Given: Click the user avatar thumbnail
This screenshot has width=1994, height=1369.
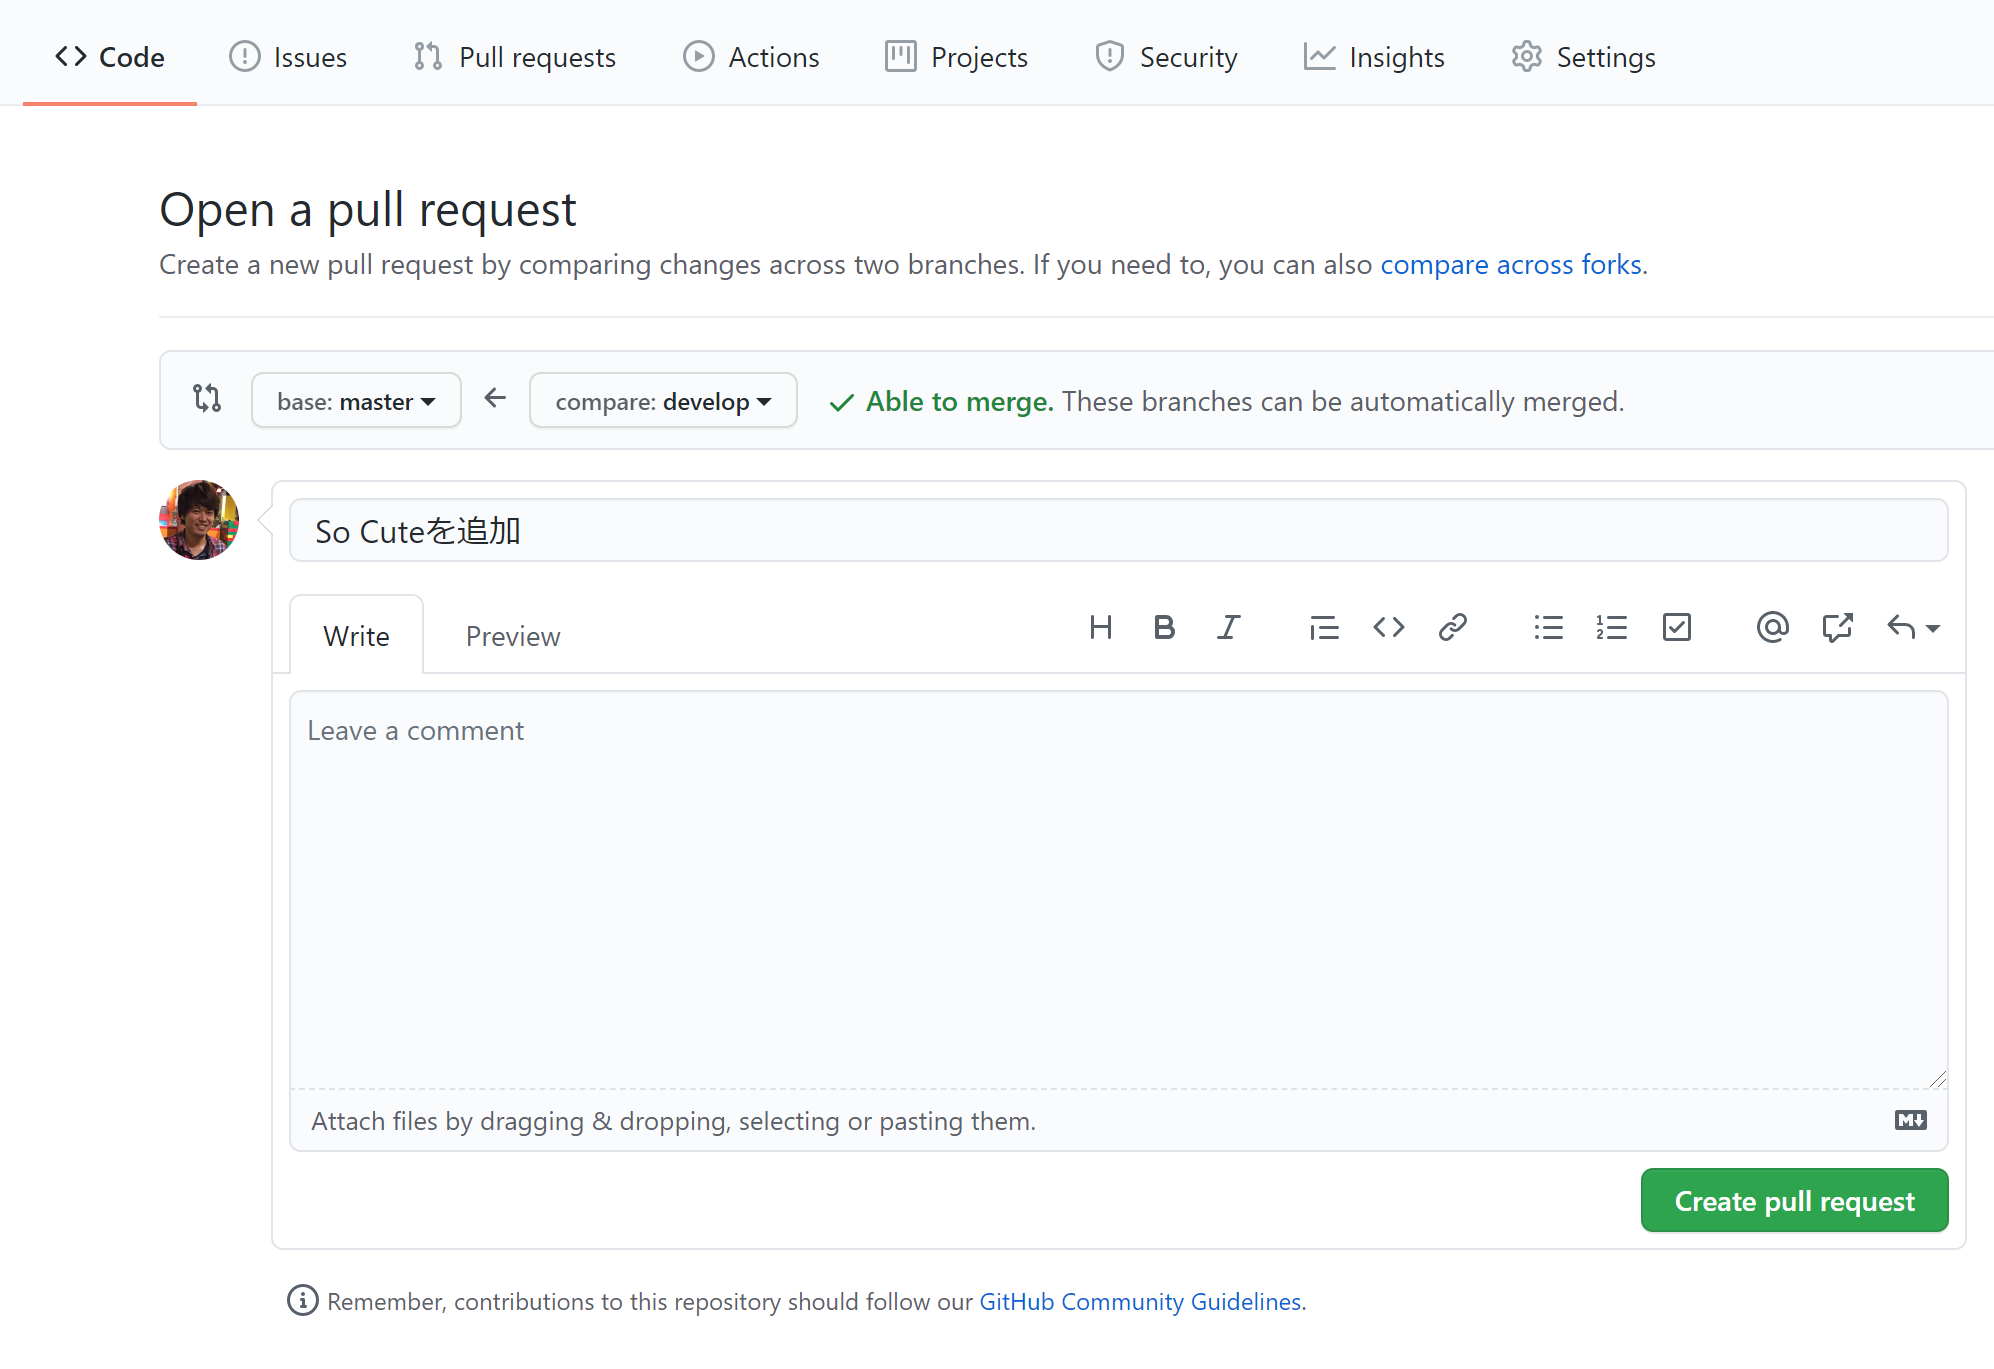Looking at the screenshot, I should [199, 520].
